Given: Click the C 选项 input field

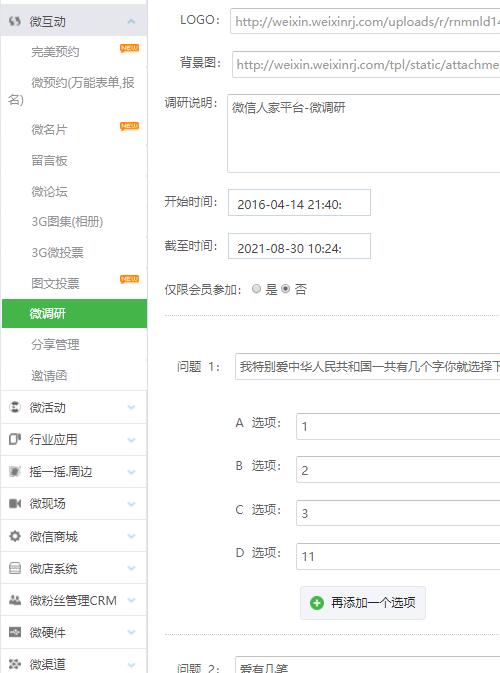Looking at the screenshot, I should pos(398,513).
